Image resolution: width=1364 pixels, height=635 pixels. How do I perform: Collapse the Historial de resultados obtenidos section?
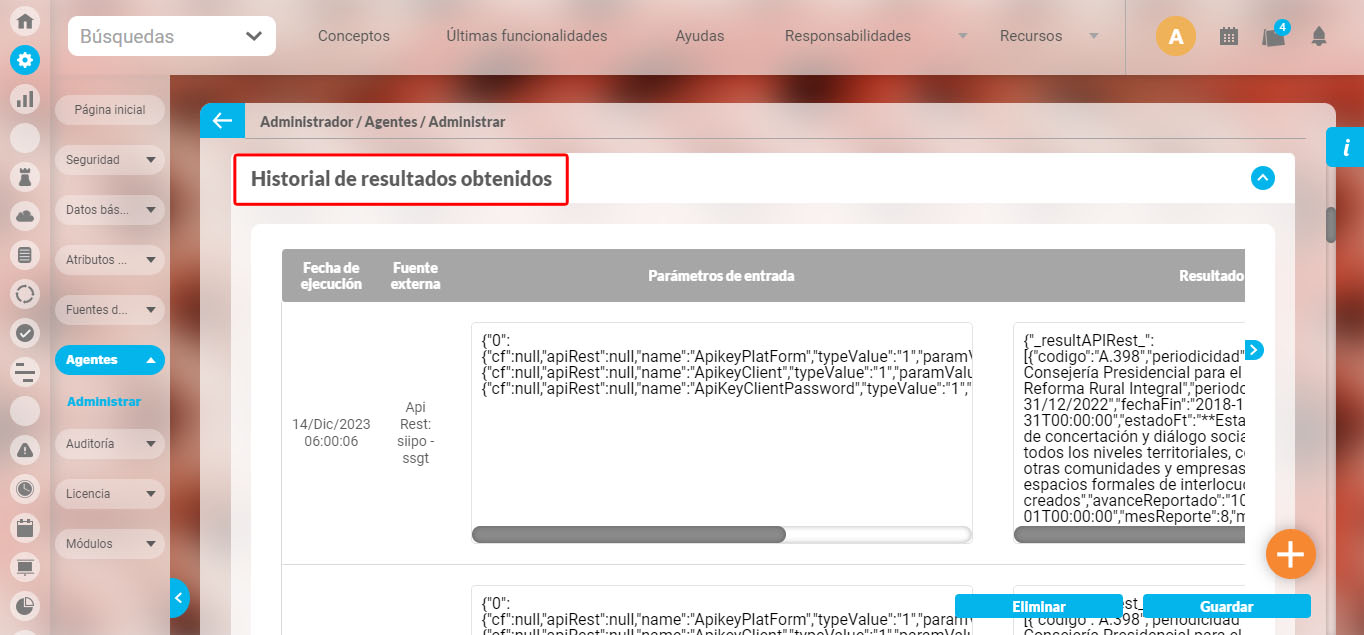1263,178
